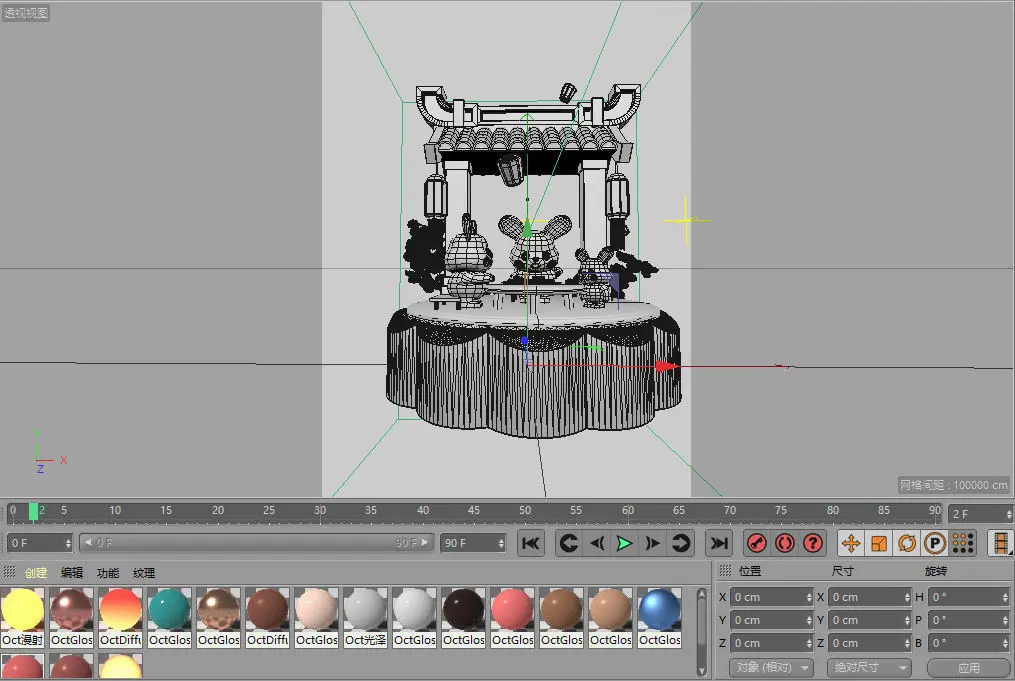Open the 编辑 menu in material manager
This screenshot has width=1015, height=681.
72,573
